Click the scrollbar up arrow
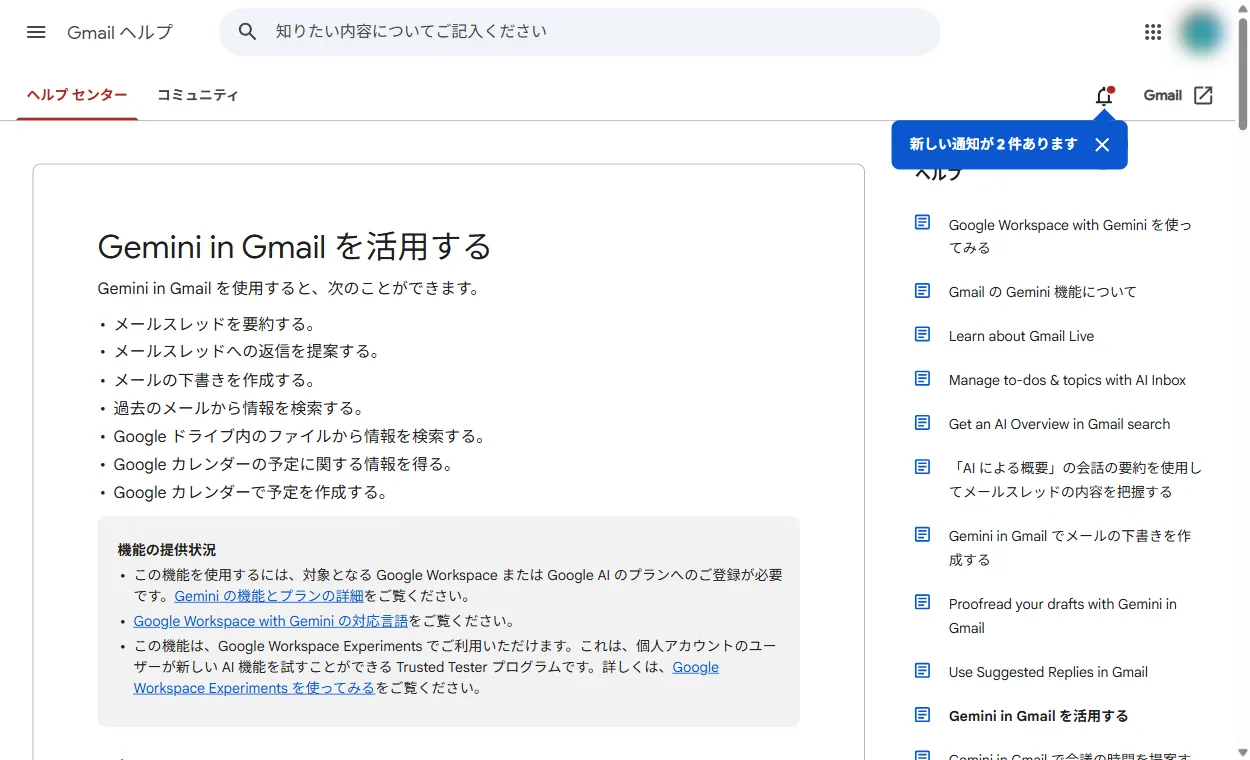 click(x=1242, y=7)
